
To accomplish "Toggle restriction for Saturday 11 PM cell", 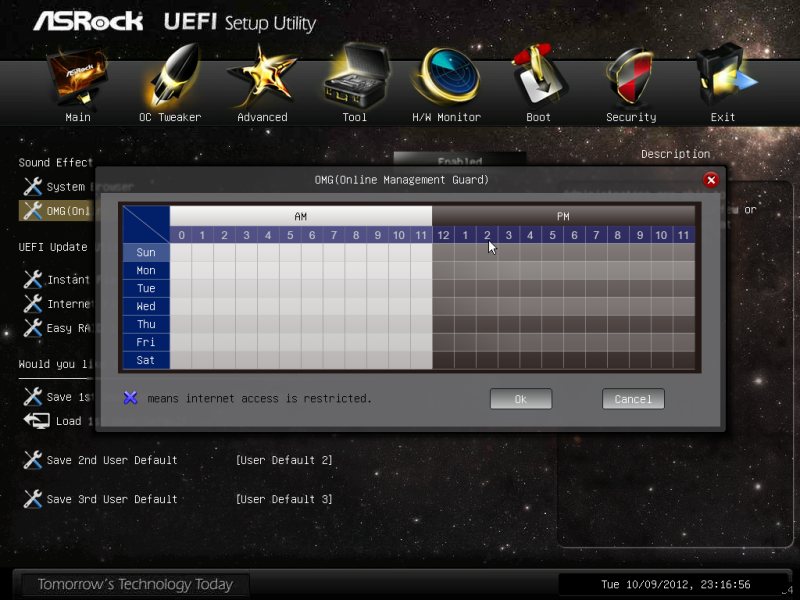I will coord(684,360).
